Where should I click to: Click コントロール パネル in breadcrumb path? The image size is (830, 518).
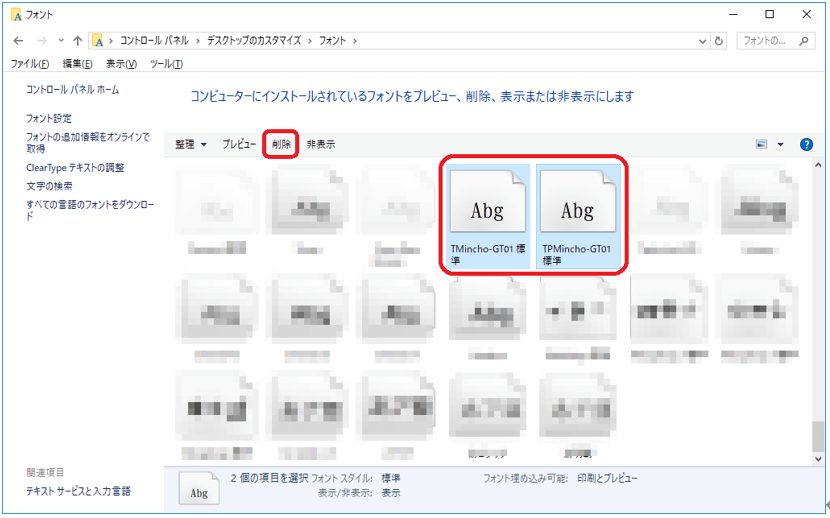click(157, 41)
